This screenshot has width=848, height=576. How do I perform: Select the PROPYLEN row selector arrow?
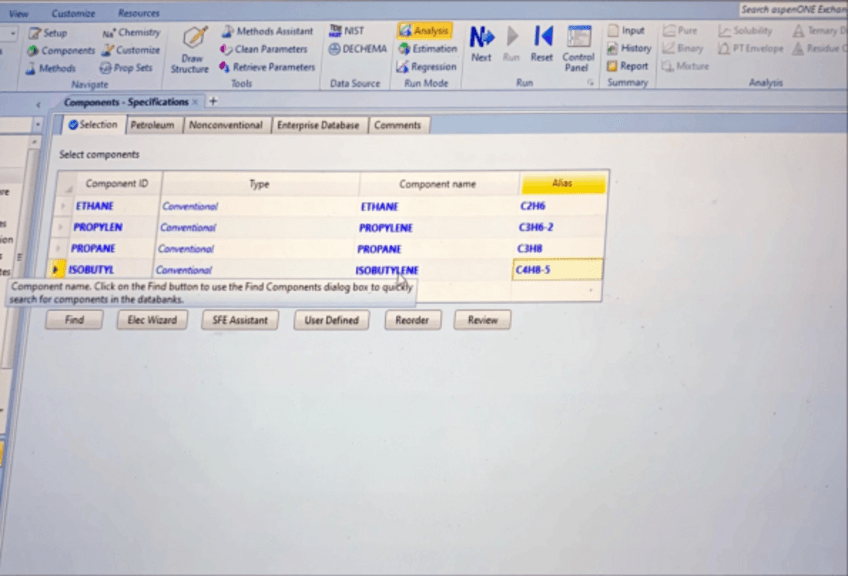61,227
